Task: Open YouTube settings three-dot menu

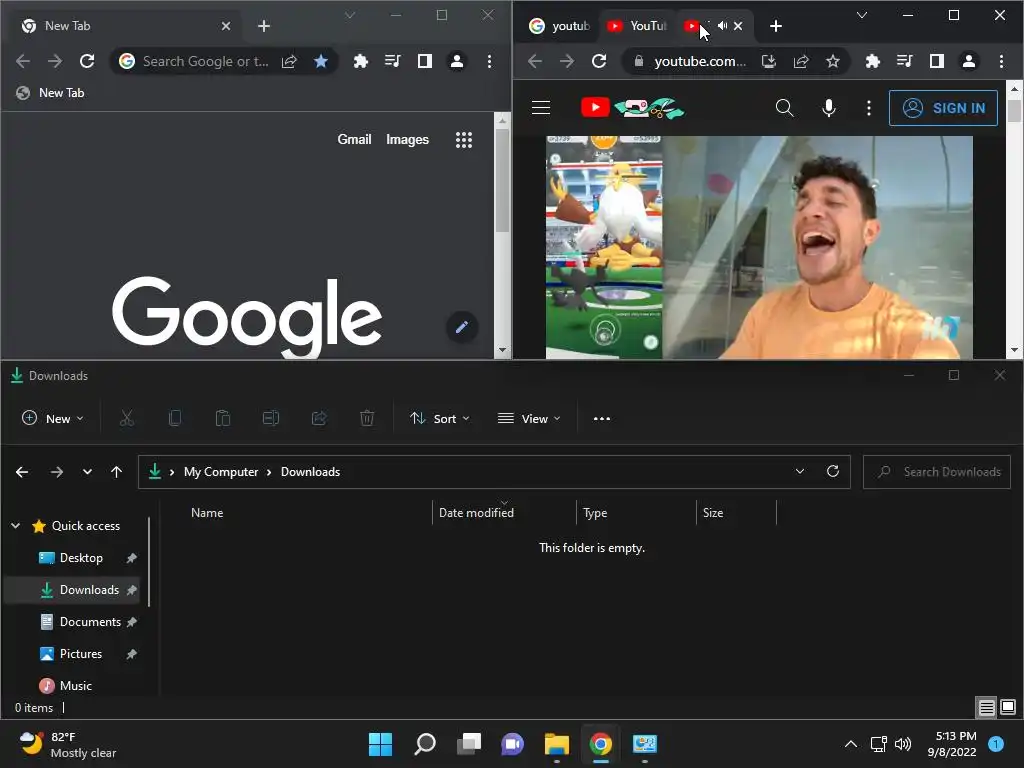Action: (869, 108)
